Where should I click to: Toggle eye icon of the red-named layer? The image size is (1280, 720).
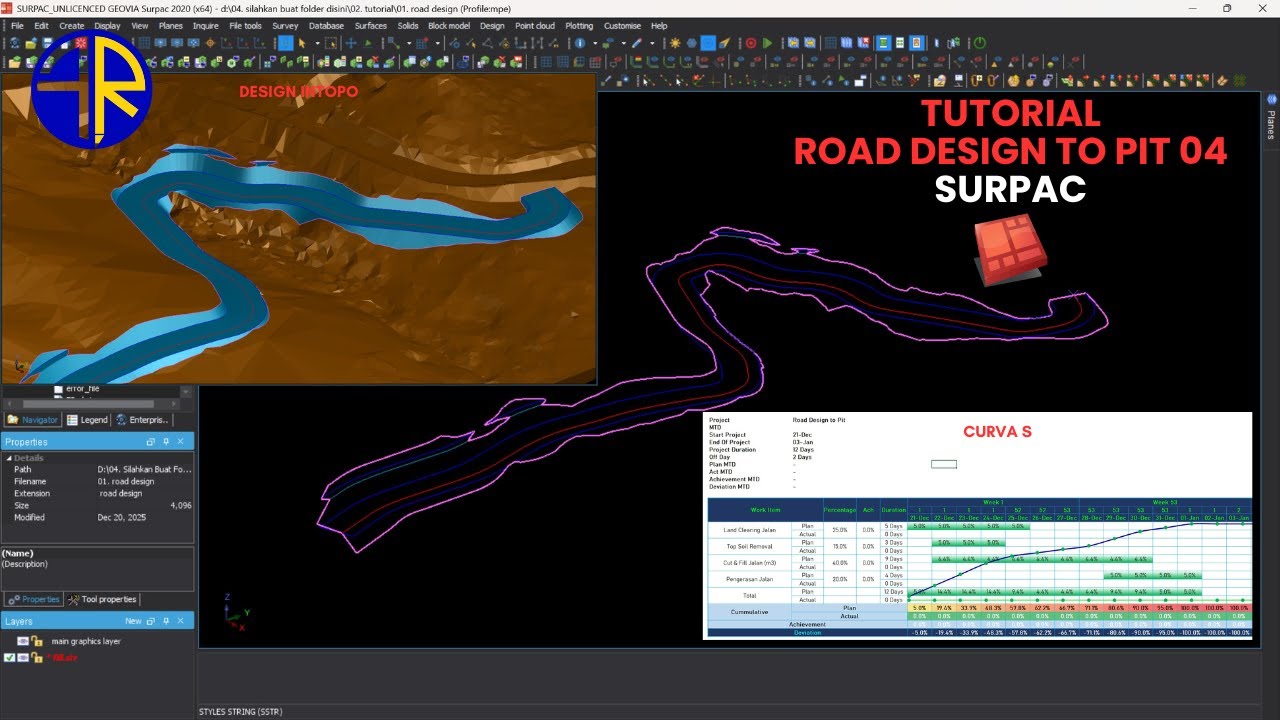point(23,658)
